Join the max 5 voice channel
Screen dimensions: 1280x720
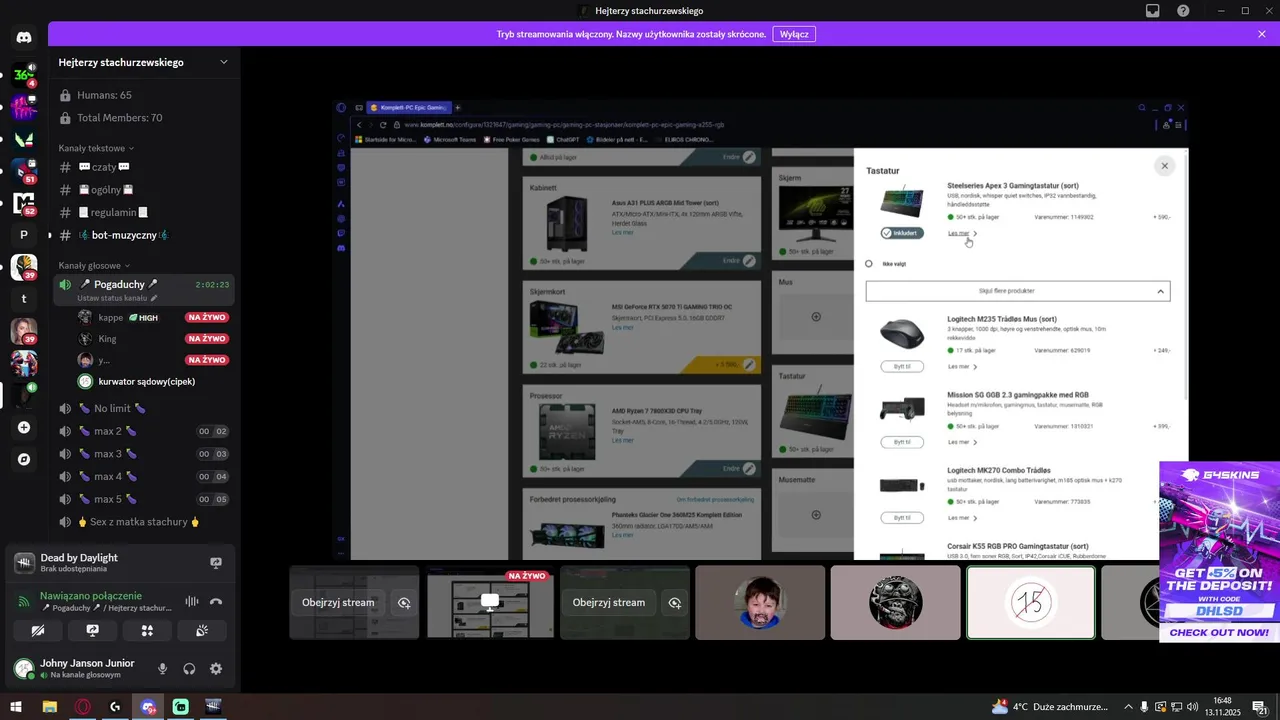point(144,499)
